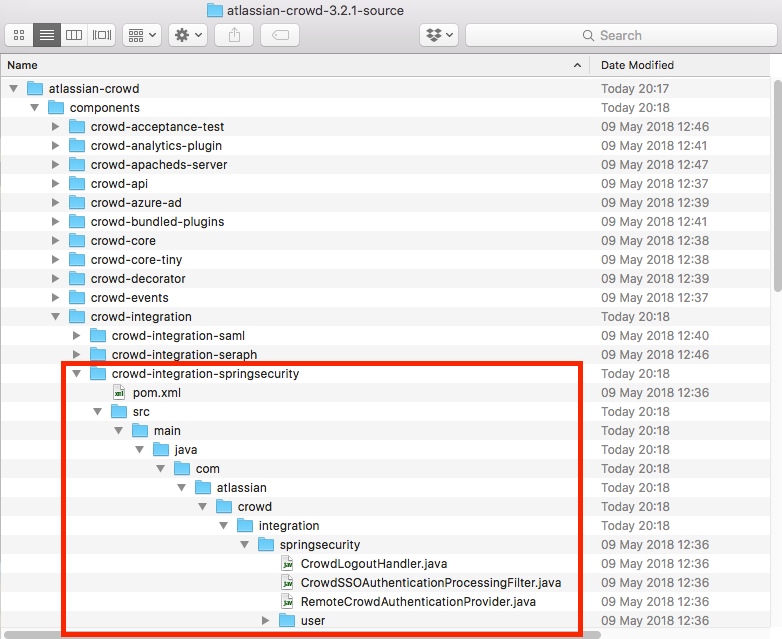Expand the crowd-core folder
The width and height of the screenshot is (782, 639).
click(55, 240)
